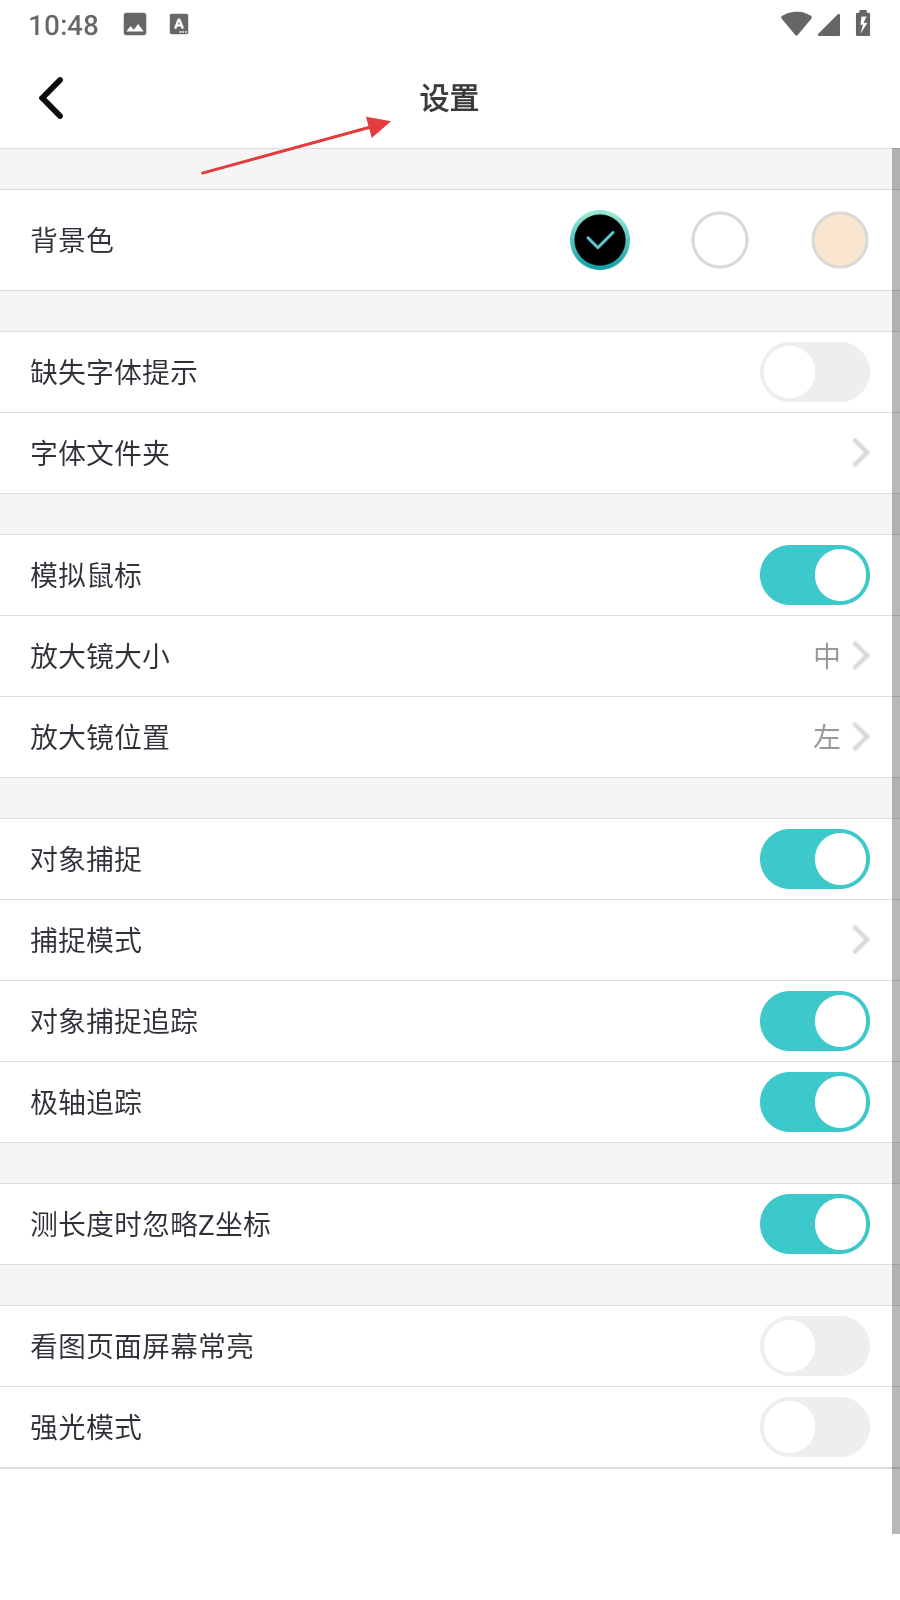This screenshot has width=900, height=1600.
Task: Pick the beige background color
Action: coord(840,241)
